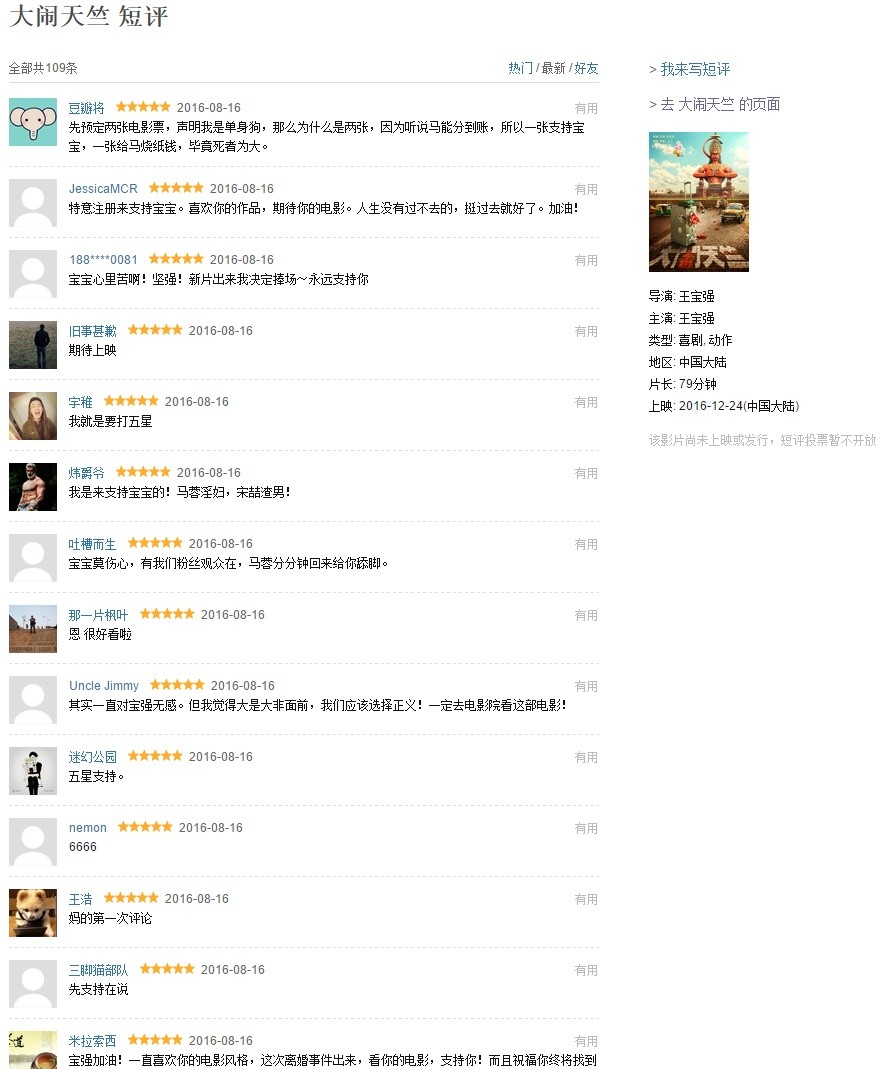Open the 大闹天竺 movie poster
This screenshot has height=1069, width=880.
pyautogui.click(x=699, y=202)
